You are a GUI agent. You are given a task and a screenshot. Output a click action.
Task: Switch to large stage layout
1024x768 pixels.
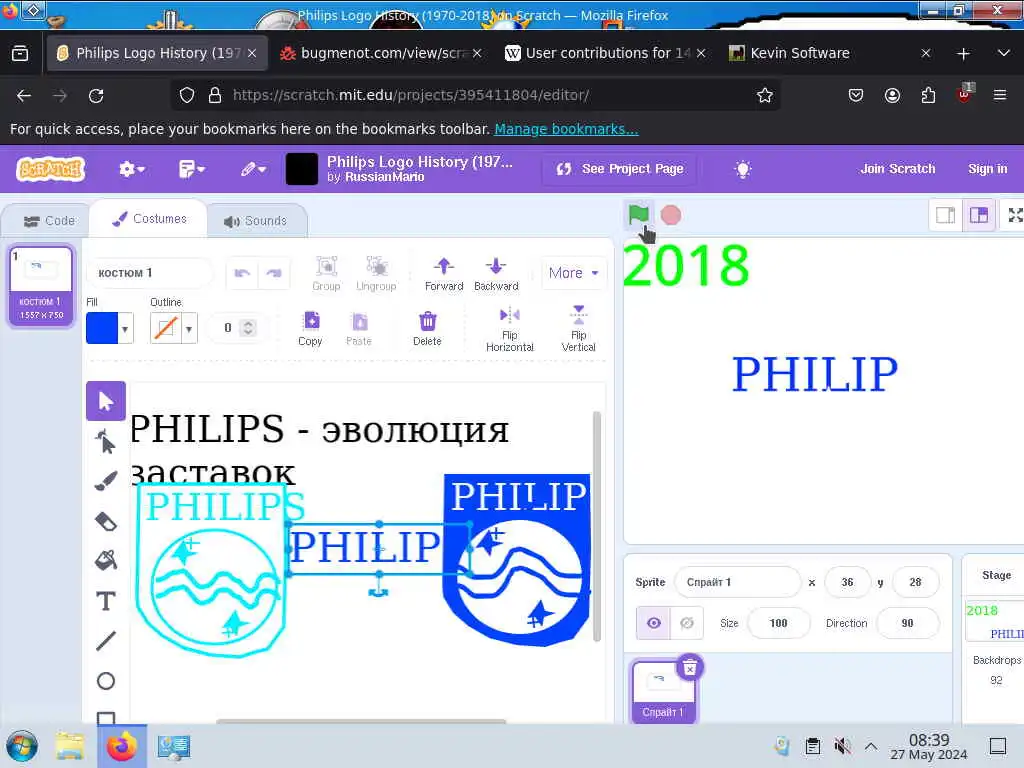(x=978, y=215)
